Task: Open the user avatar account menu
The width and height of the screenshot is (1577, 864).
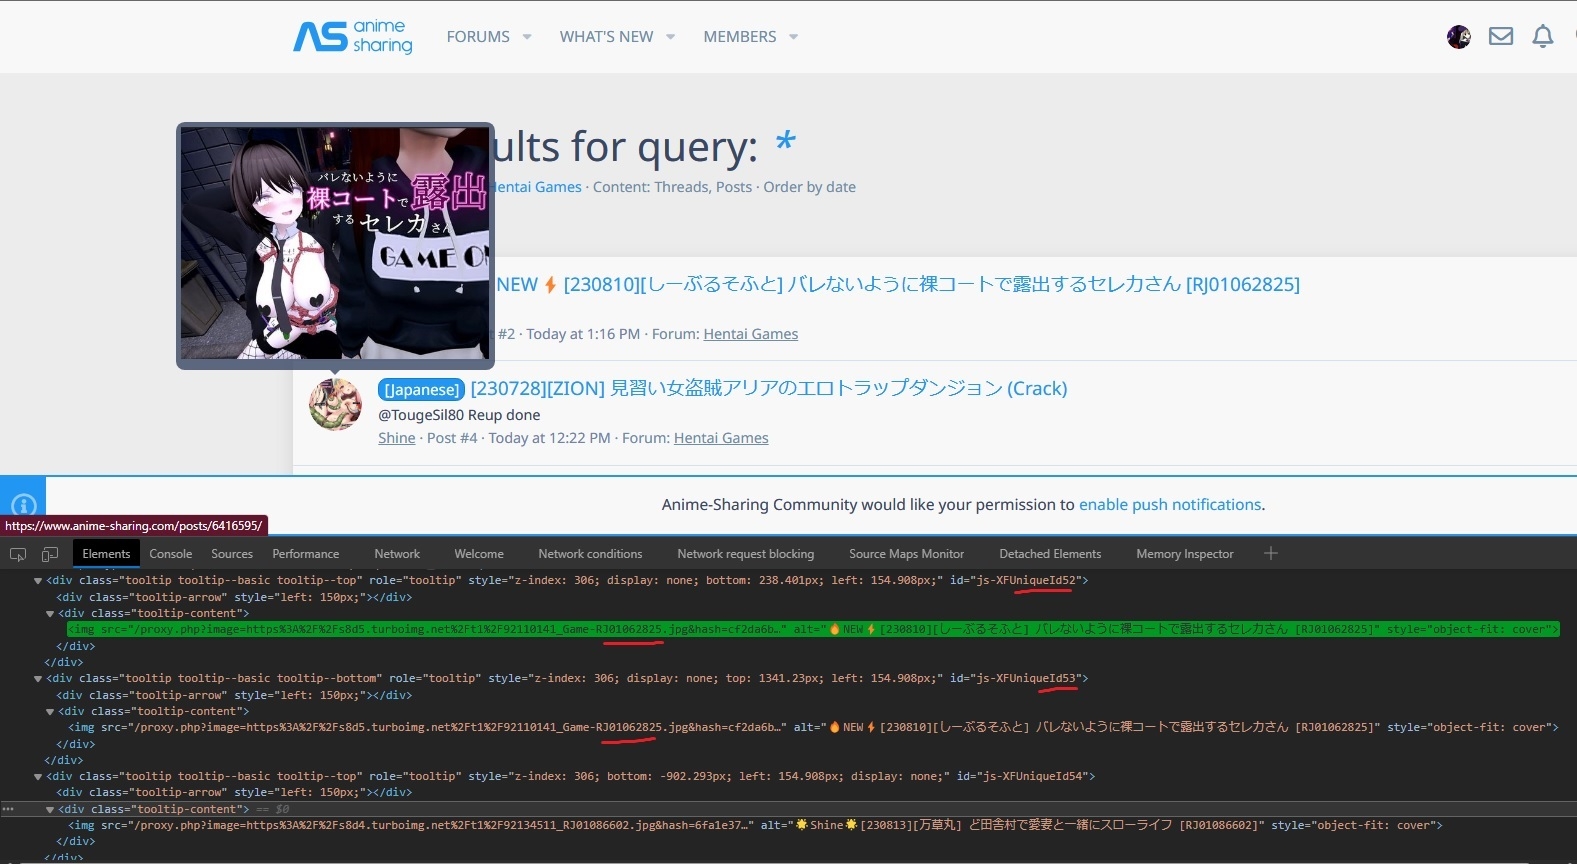Action: point(1459,37)
